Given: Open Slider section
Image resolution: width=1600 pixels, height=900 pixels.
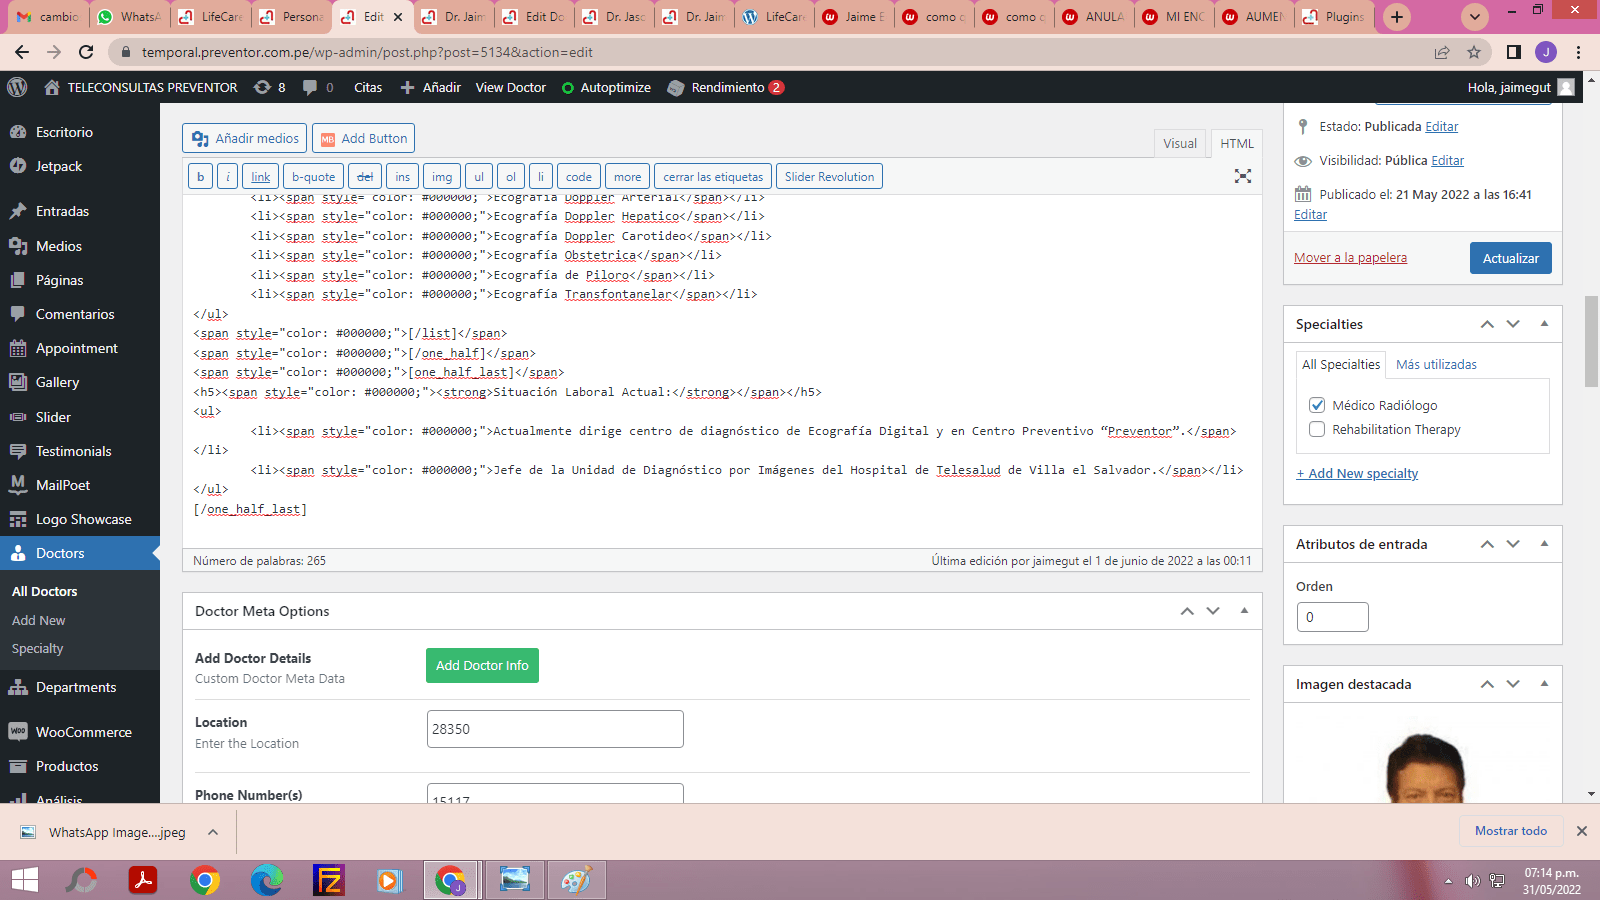Looking at the screenshot, I should click(53, 417).
